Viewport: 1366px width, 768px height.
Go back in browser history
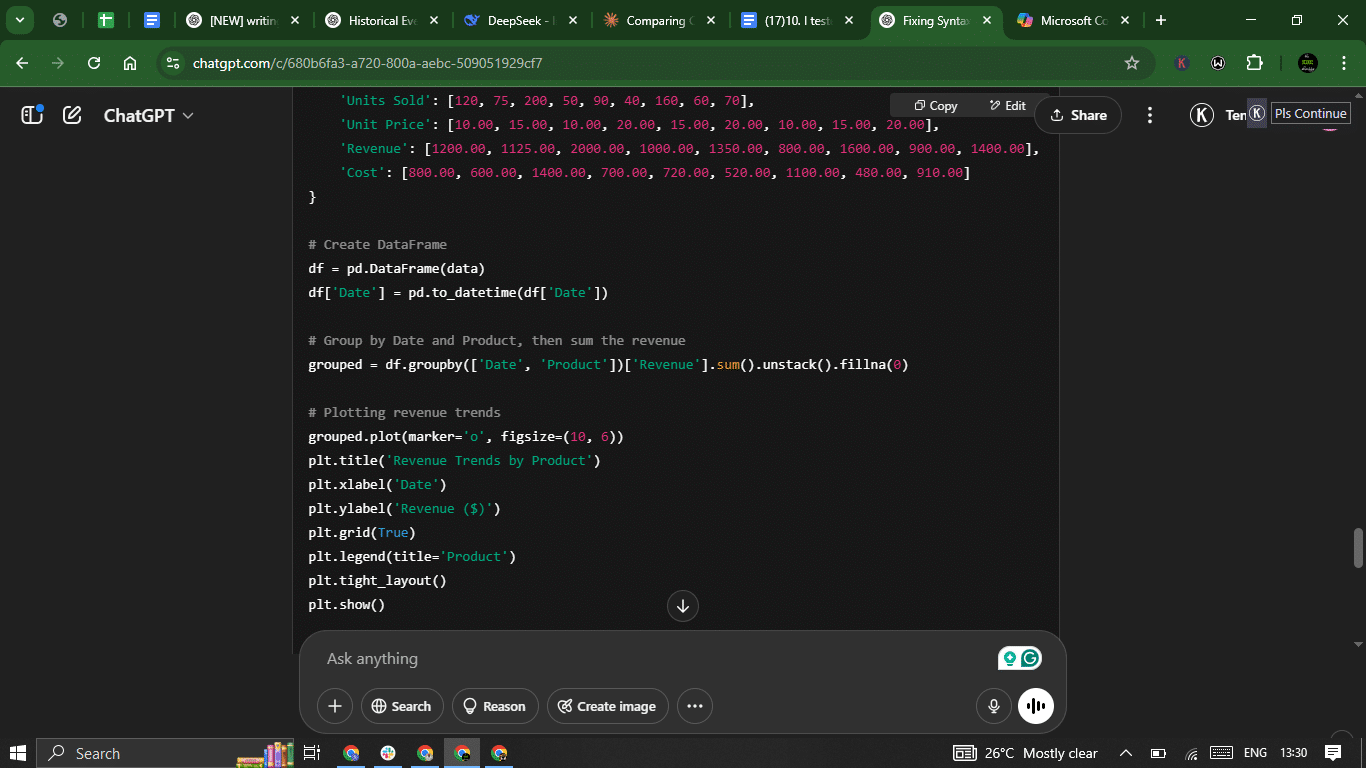[22, 63]
